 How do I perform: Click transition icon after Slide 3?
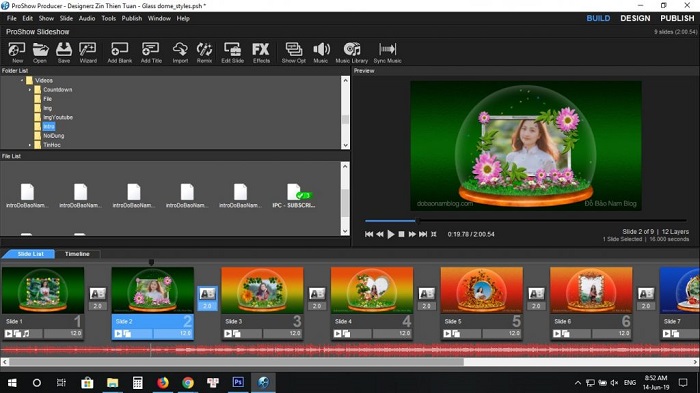[x=317, y=294]
